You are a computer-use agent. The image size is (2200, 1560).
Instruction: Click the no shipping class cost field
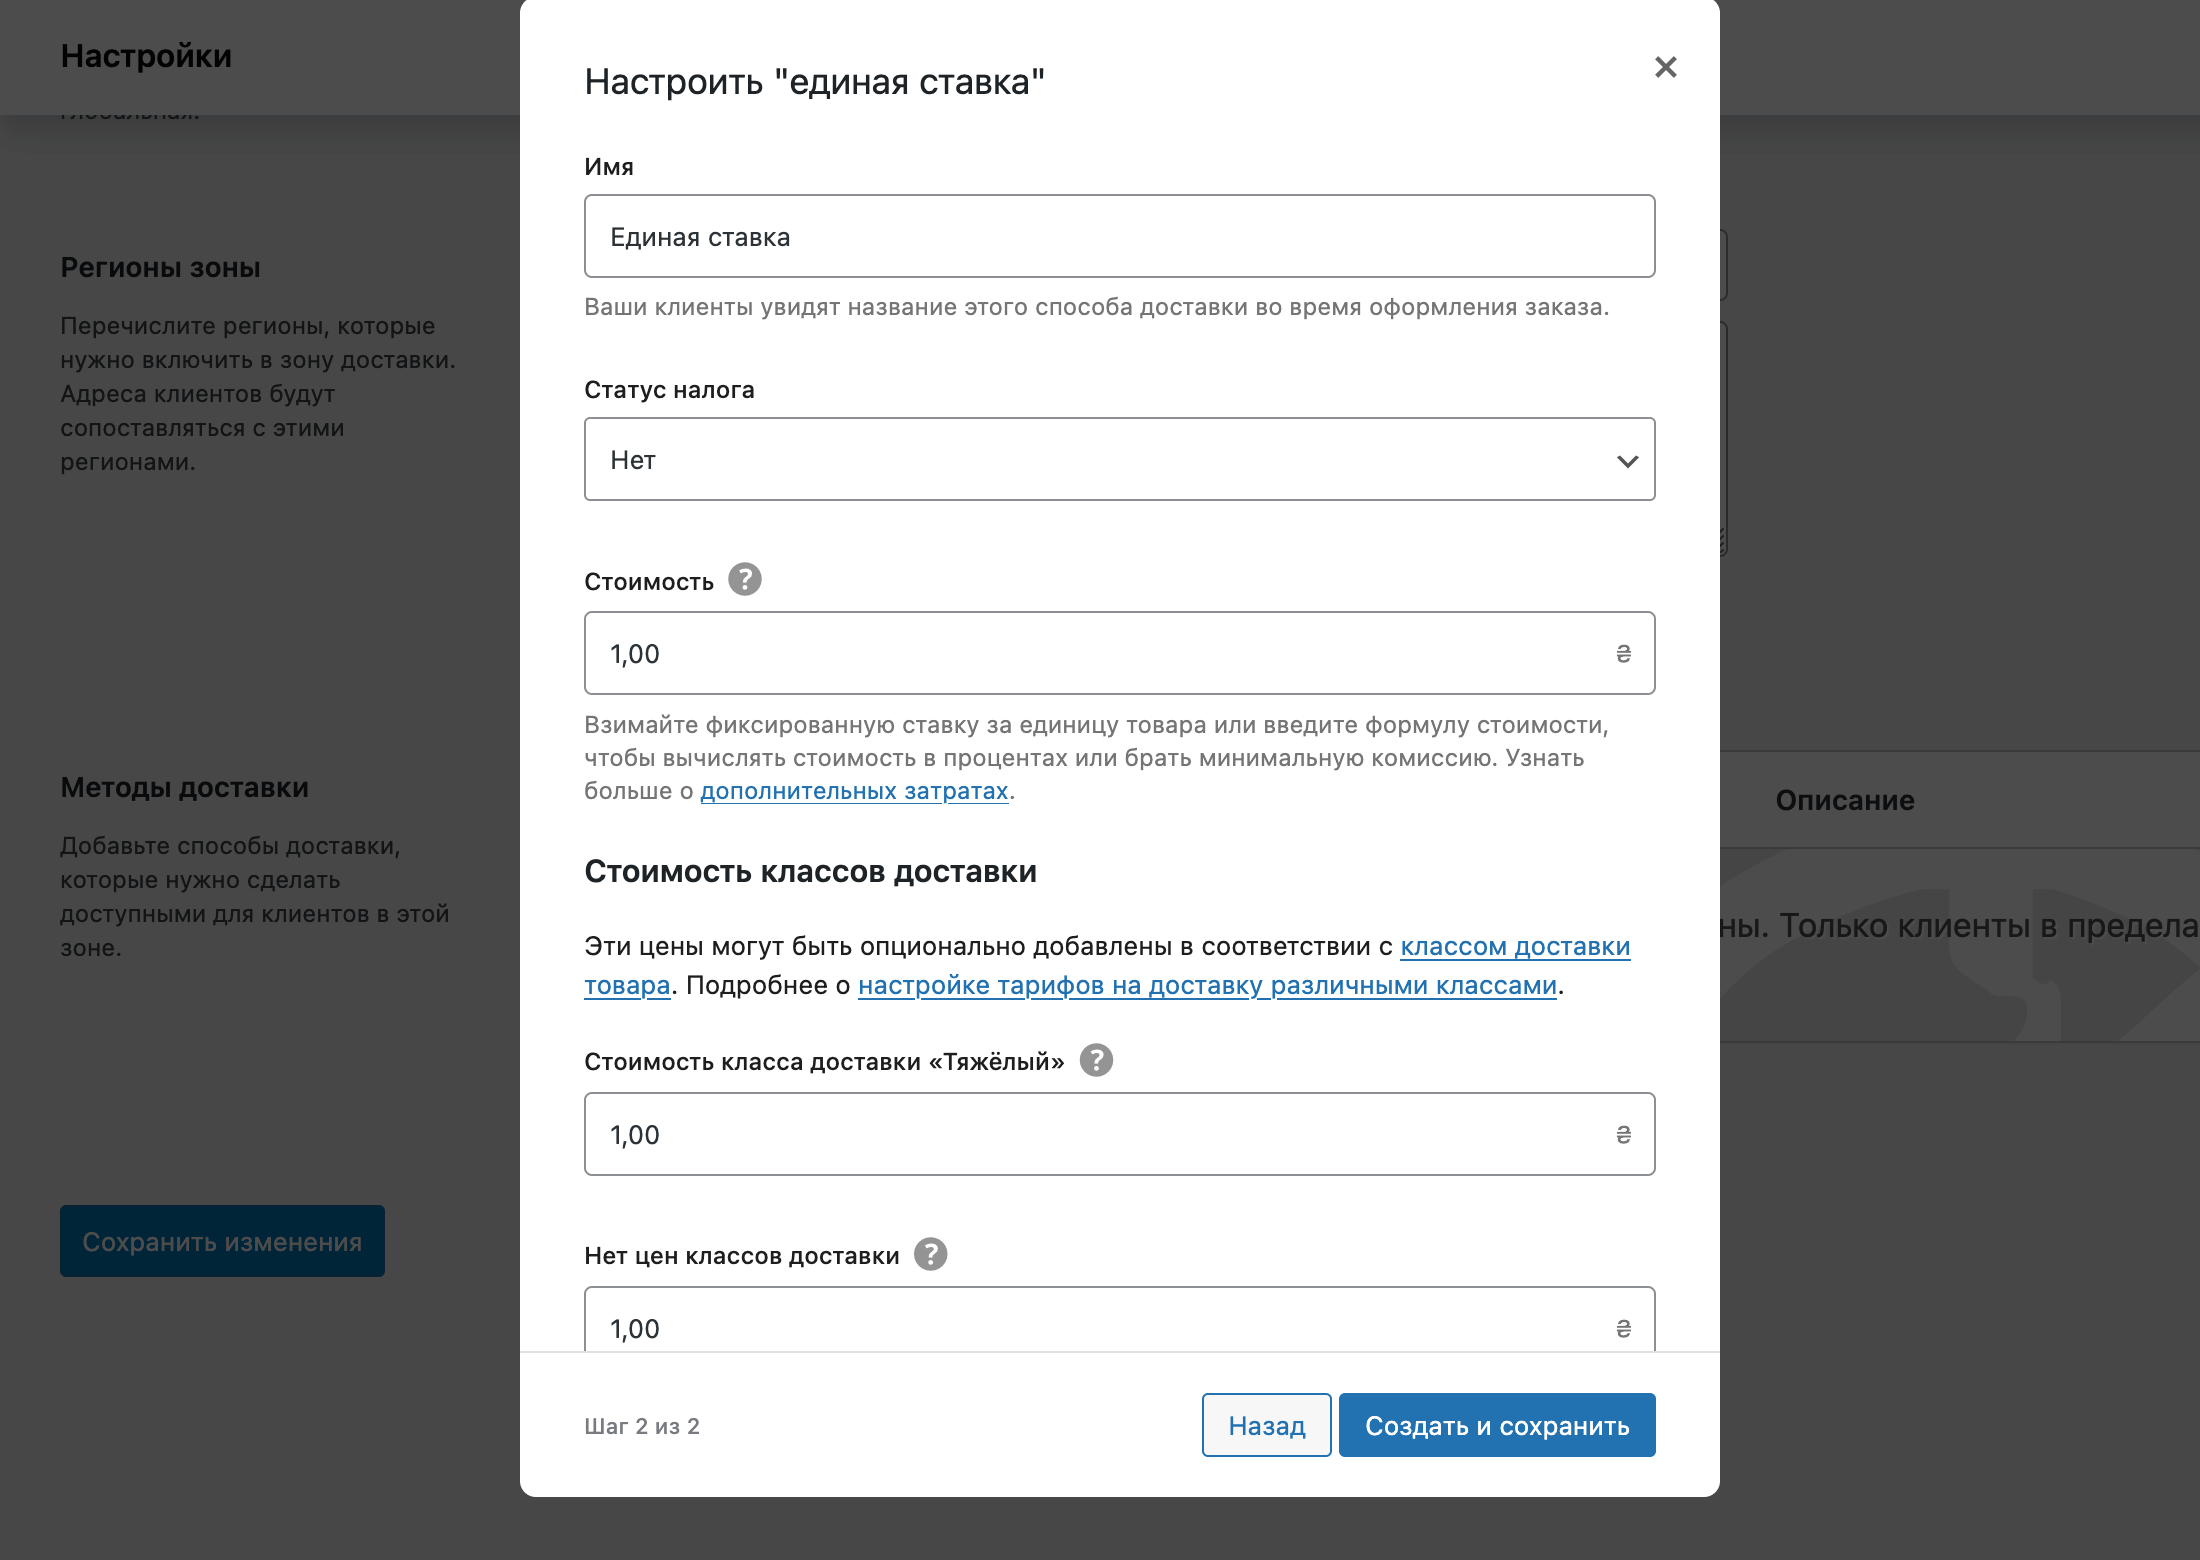tap(1119, 1320)
